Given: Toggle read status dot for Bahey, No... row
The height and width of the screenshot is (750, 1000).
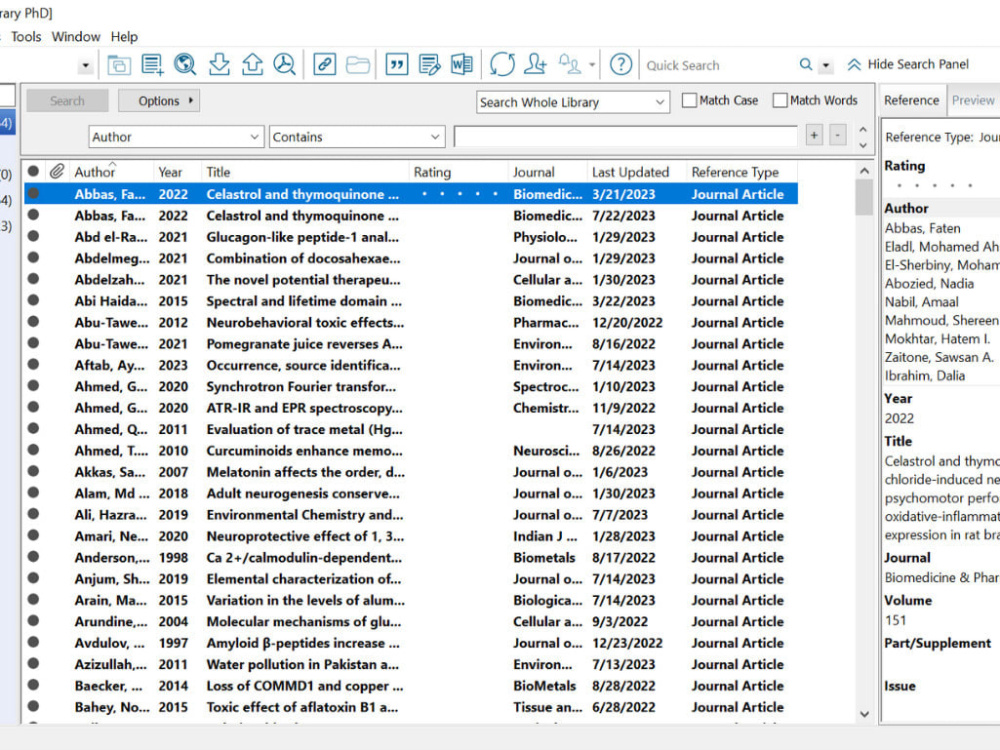Looking at the screenshot, I should tap(33, 706).
